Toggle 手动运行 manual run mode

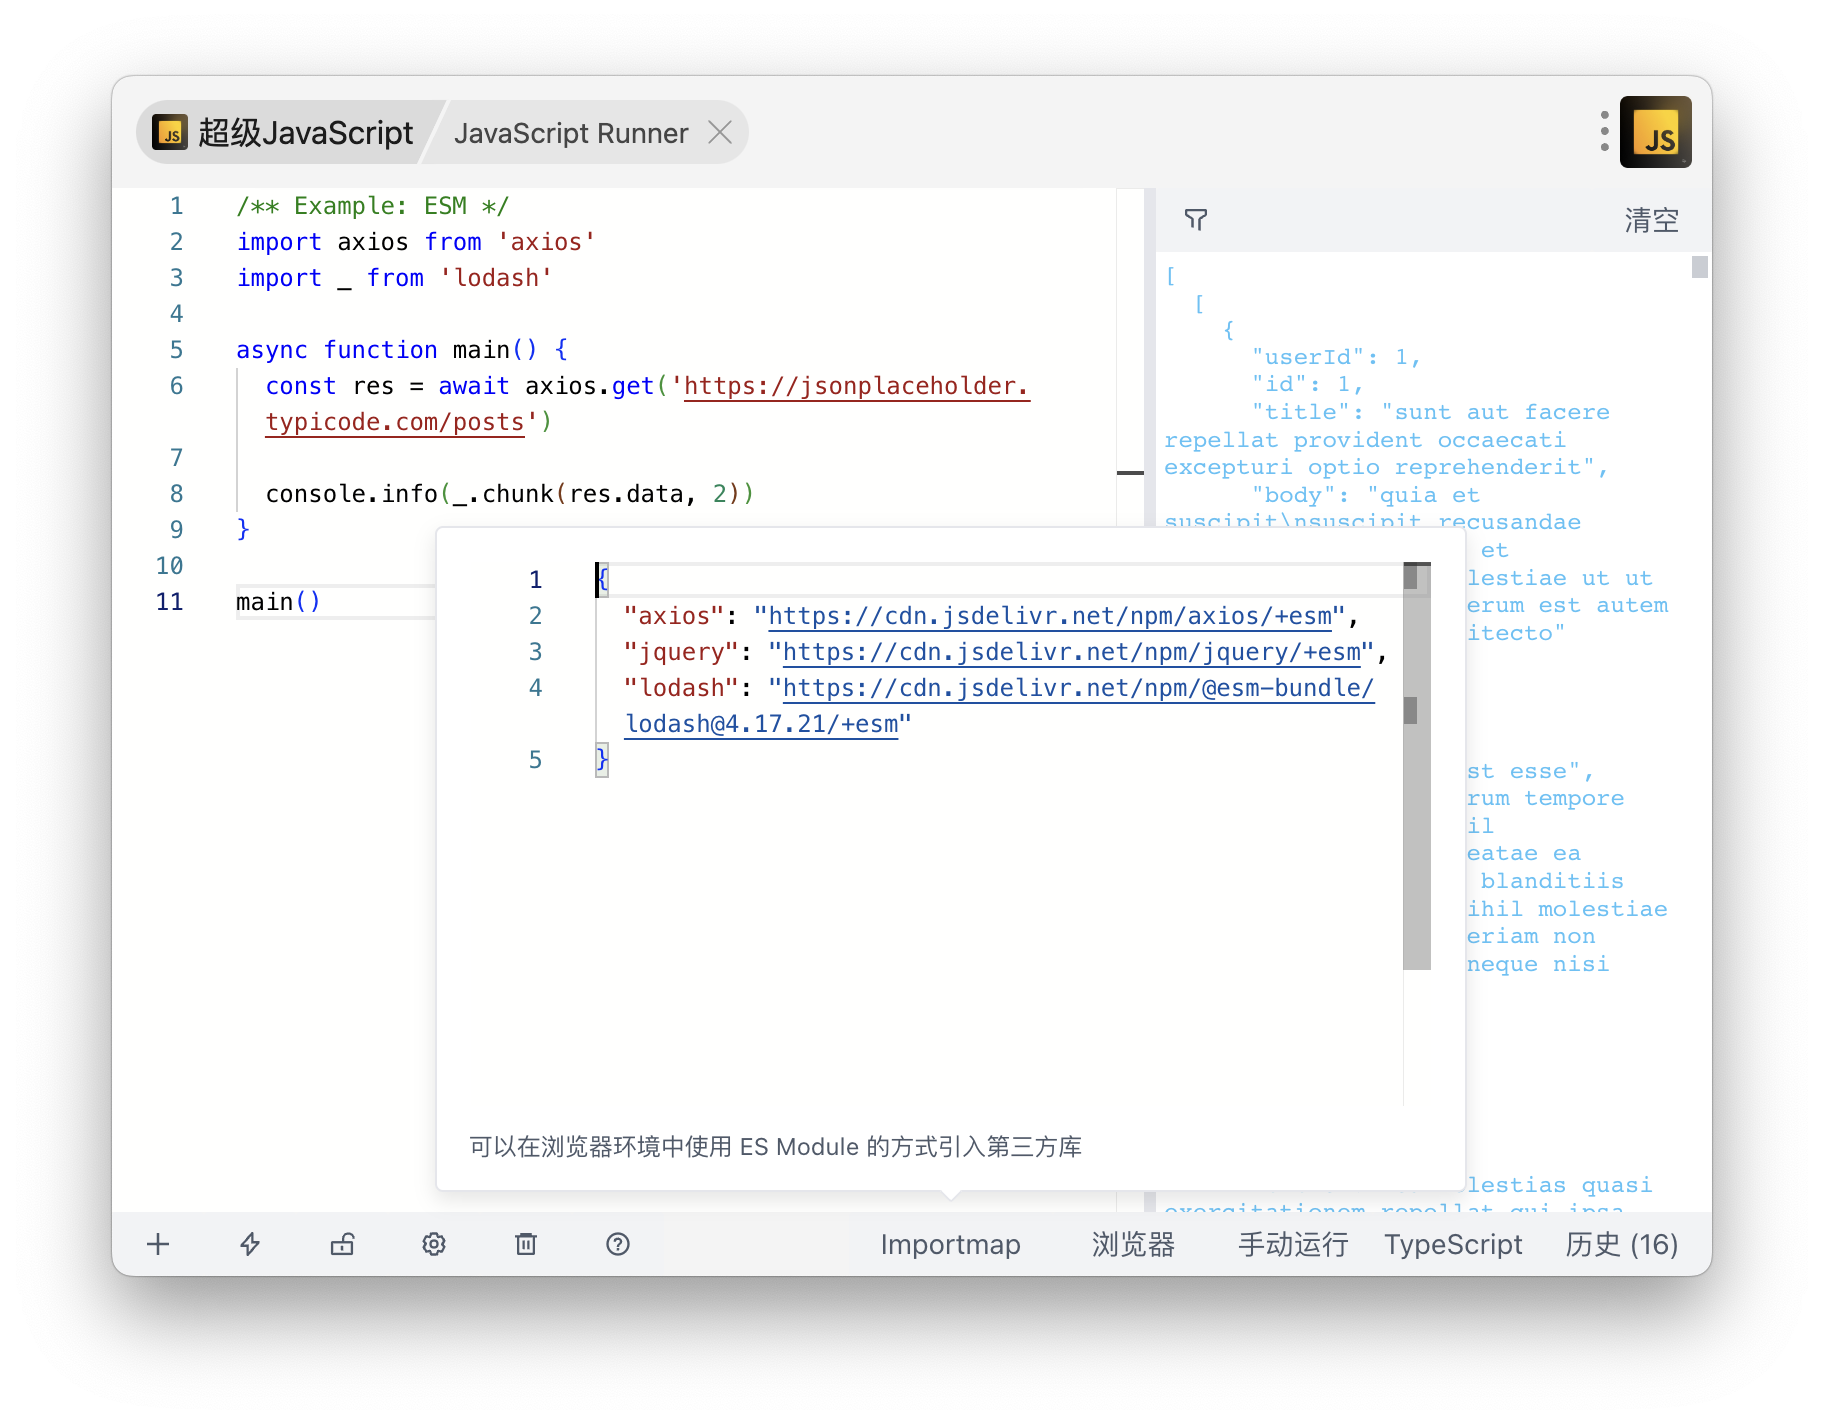(1293, 1244)
